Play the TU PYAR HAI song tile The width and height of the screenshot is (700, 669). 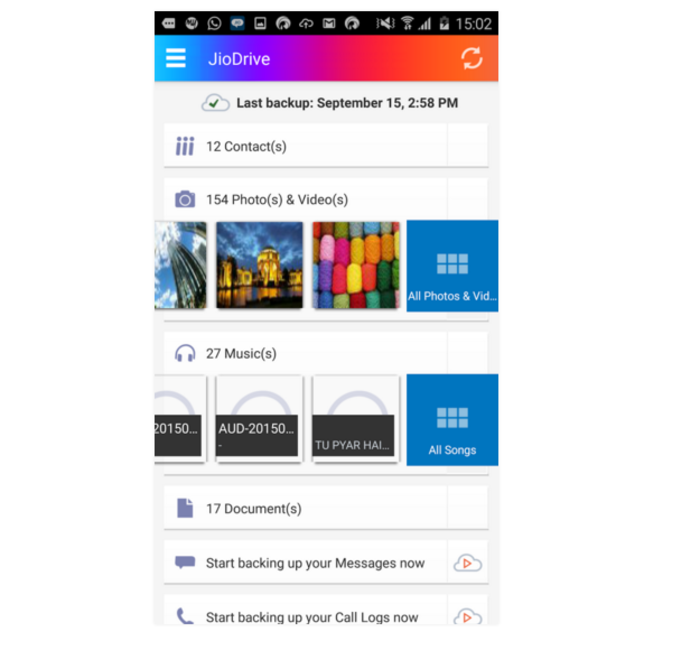pyautogui.click(x=356, y=419)
